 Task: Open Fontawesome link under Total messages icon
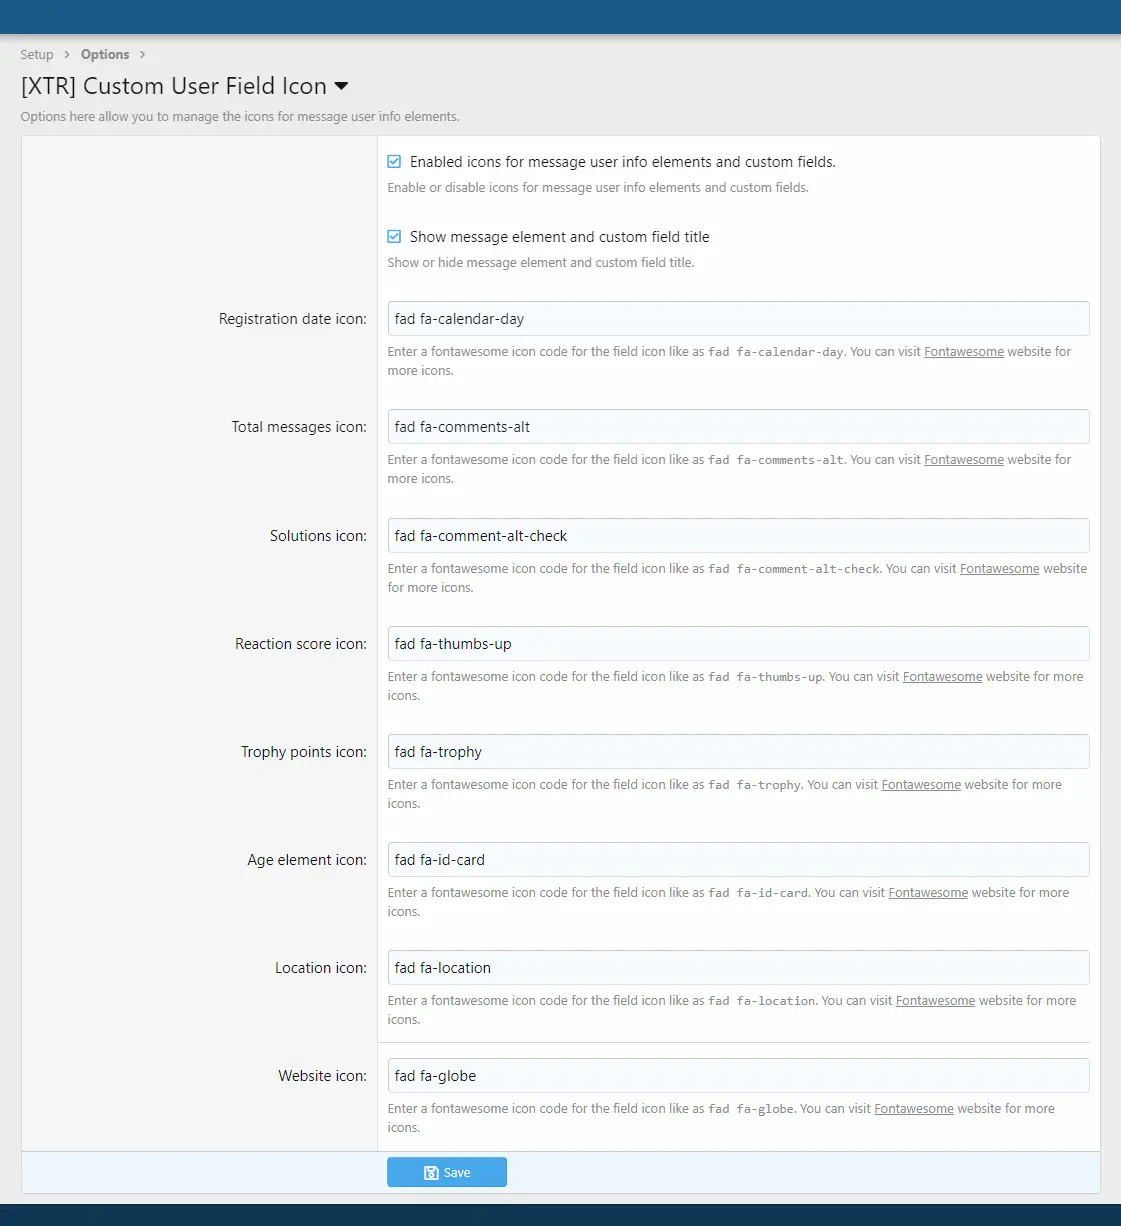[x=964, y=460]
